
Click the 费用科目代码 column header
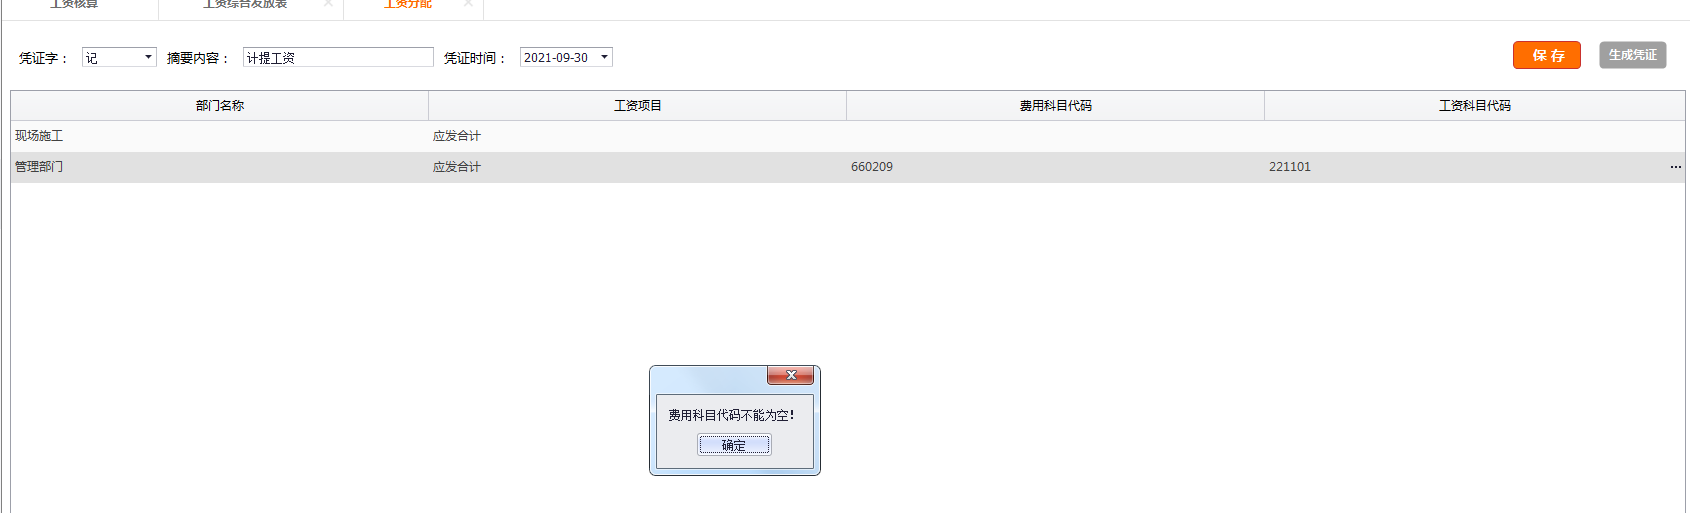click(x=1055, y=105)
